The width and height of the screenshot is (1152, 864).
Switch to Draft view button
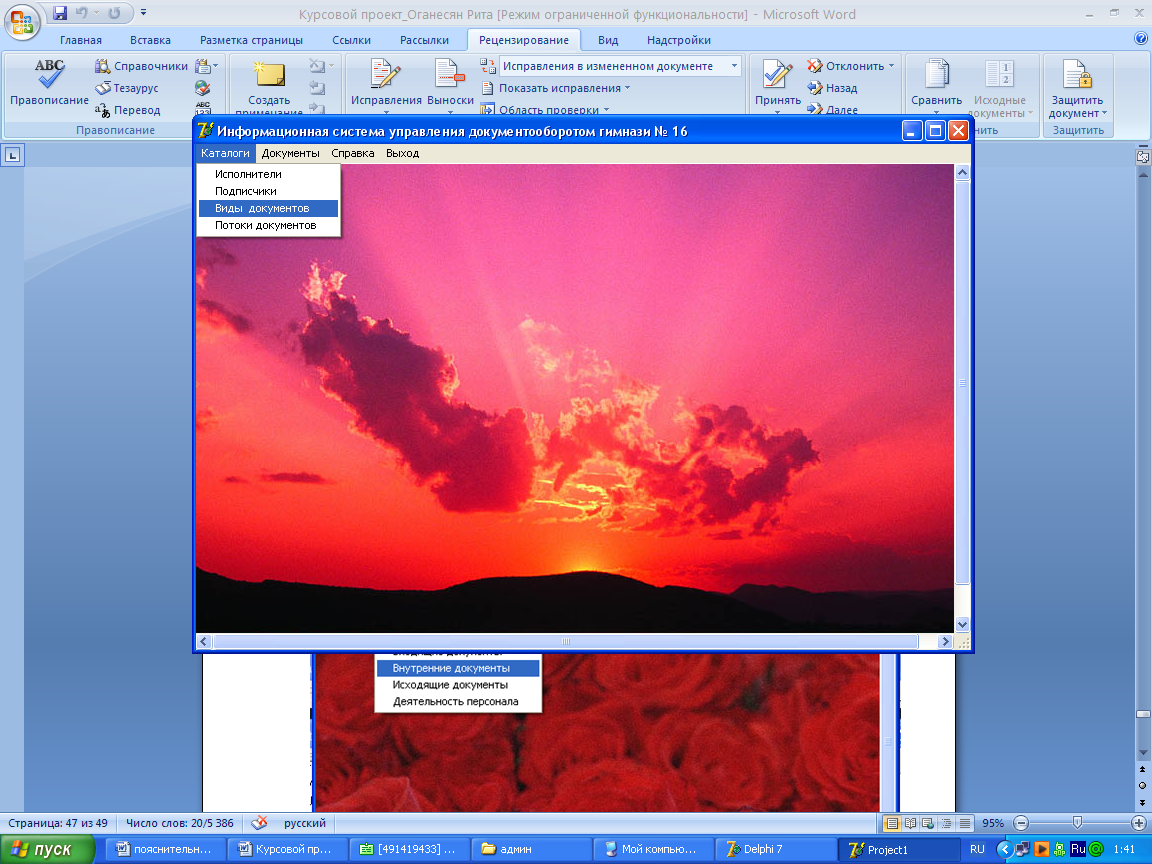coord(965,824)
